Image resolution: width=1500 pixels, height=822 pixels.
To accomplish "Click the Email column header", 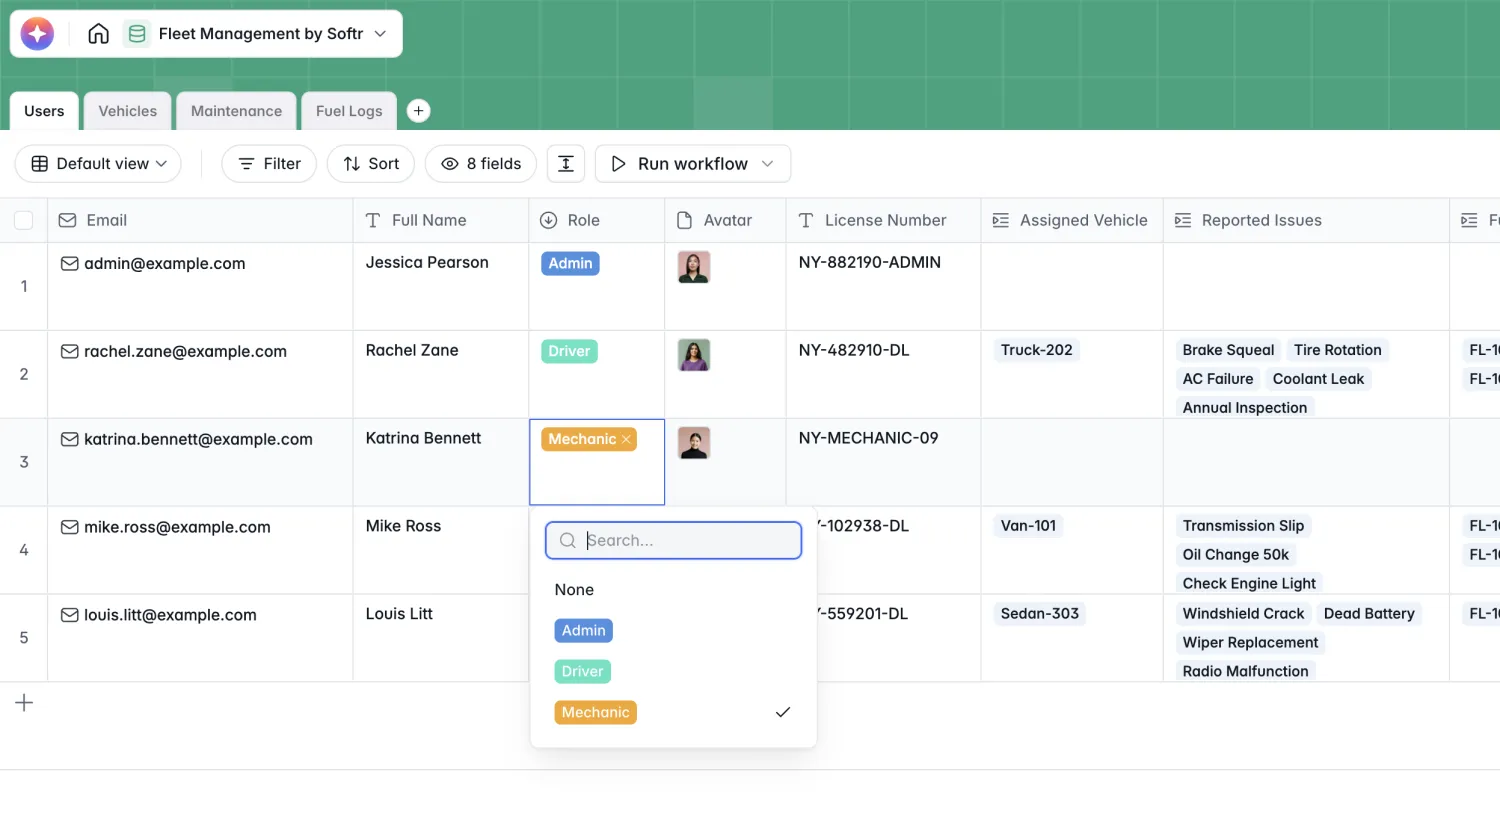I will (x=200, y=220).
